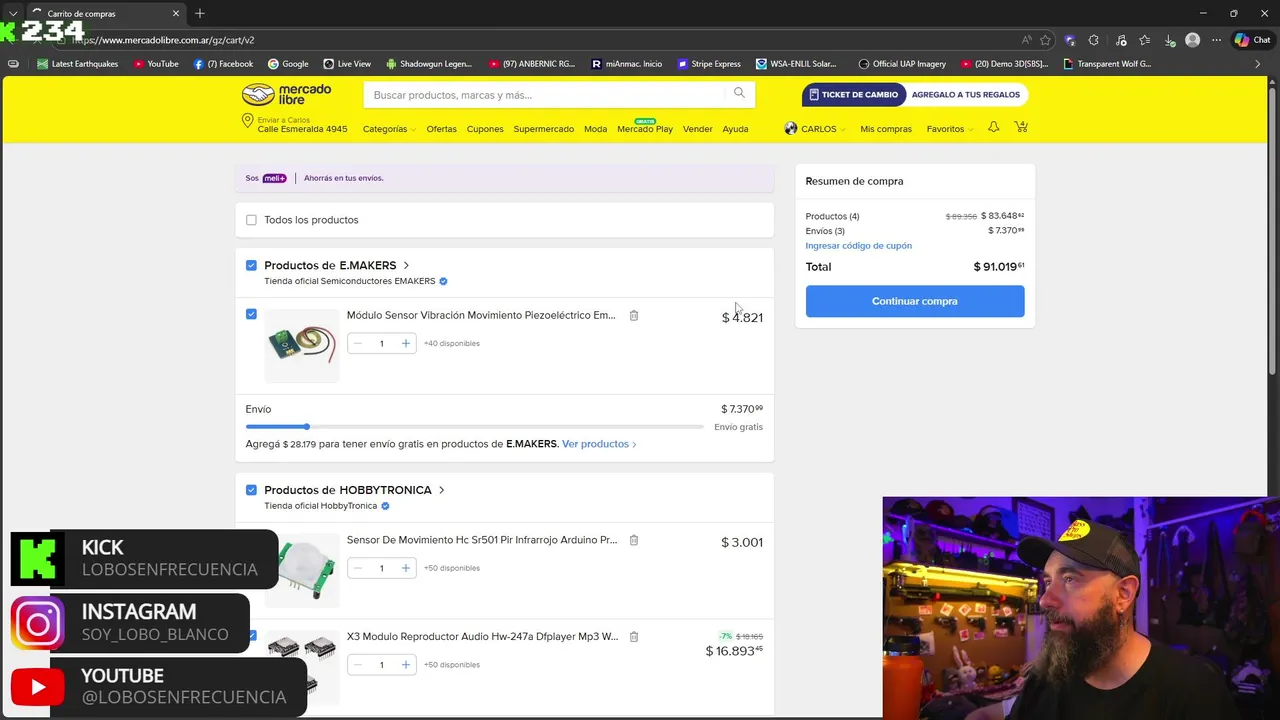Screen dimensions: 1280x720
Task: Open the Ayuda menu item
Action: click(x=736, y=129)
